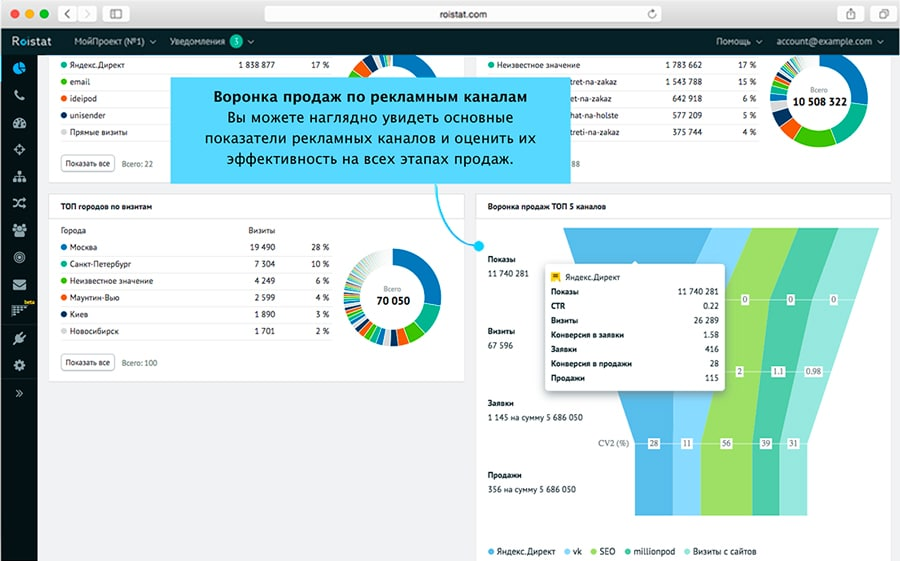
Task: Click the funnel CV2 label showing 56
Action: pyautogui.click(x=726, y=443)
